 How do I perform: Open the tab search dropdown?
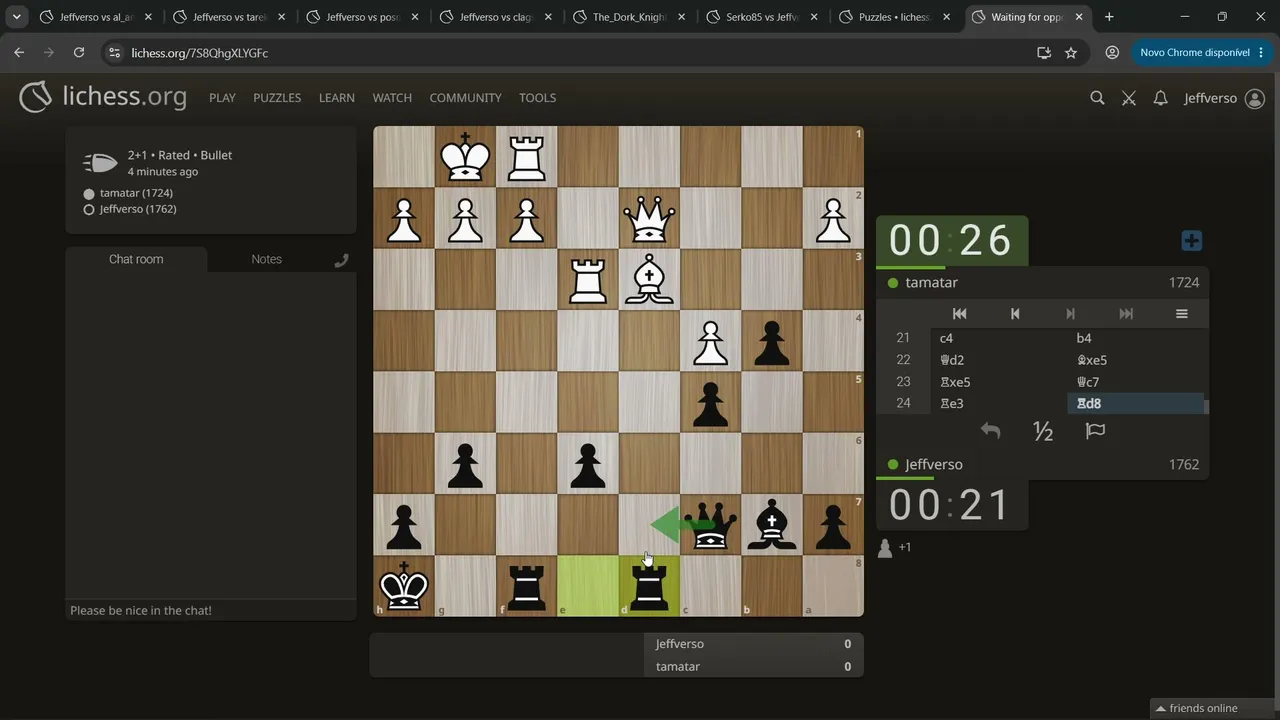[x=17, y=17]
